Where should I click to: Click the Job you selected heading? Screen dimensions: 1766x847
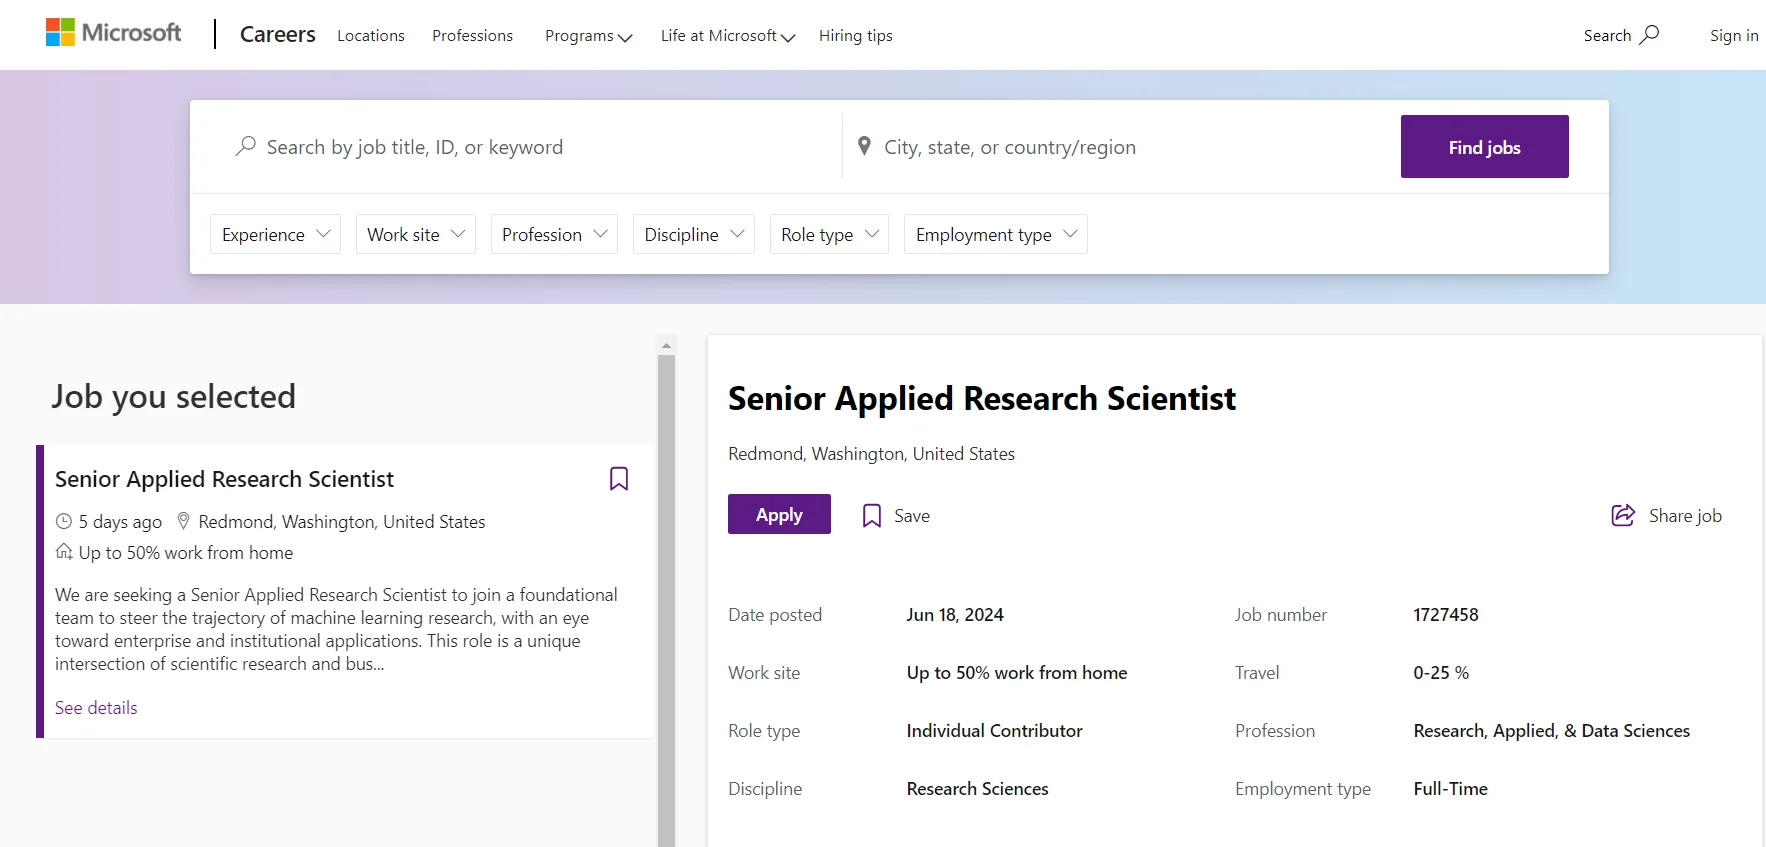coord(173,397)
